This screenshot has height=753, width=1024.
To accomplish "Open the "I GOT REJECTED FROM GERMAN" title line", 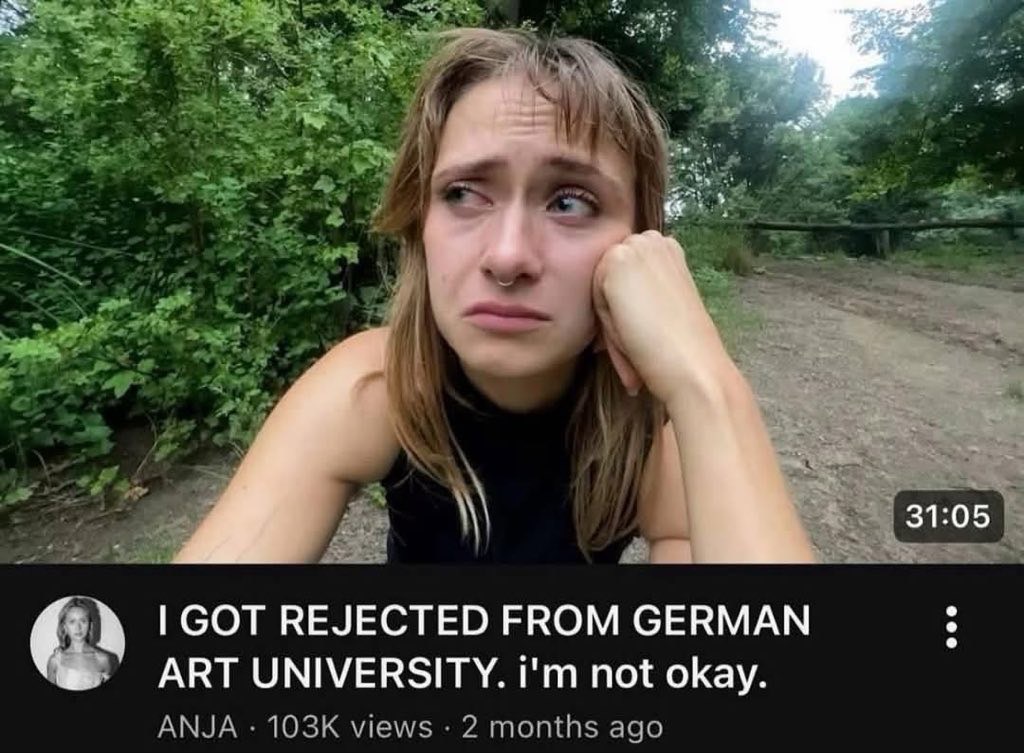I will tap(484, 620).
